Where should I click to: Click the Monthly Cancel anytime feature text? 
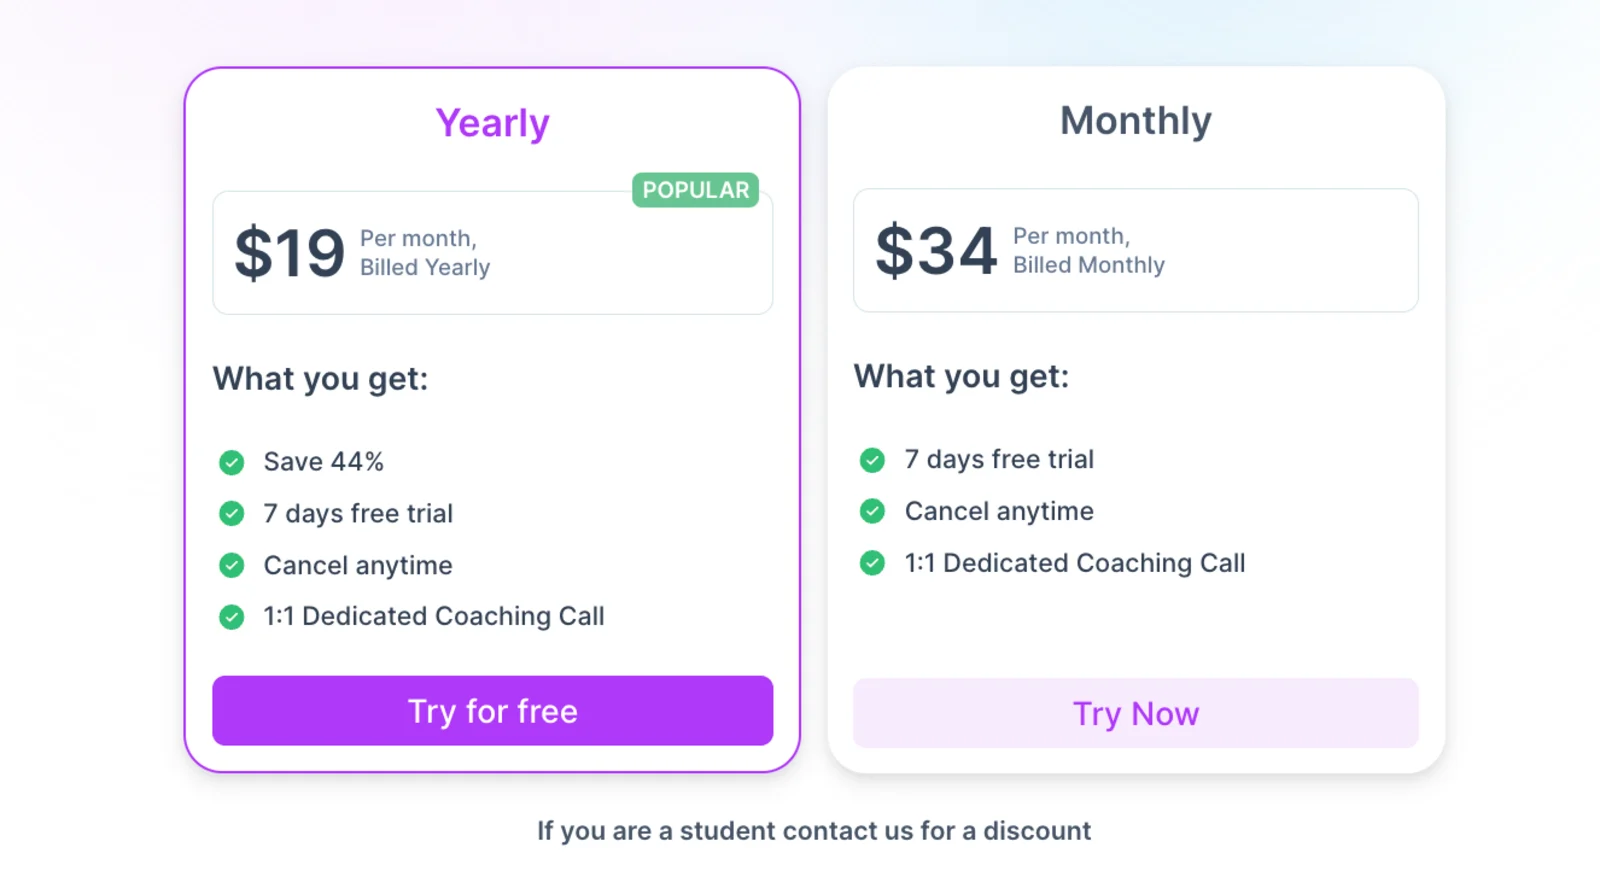[x=998, y=511]
